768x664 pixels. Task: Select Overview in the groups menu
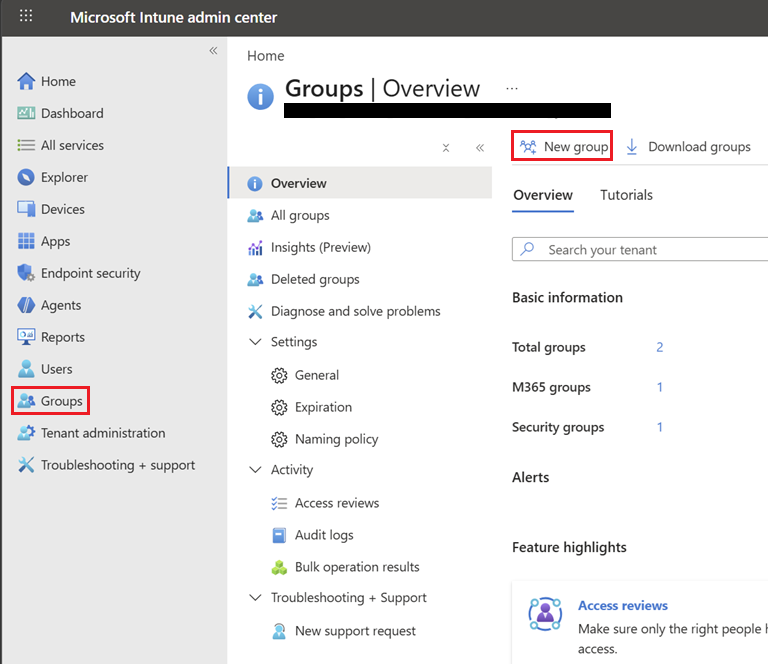[360, 183]
